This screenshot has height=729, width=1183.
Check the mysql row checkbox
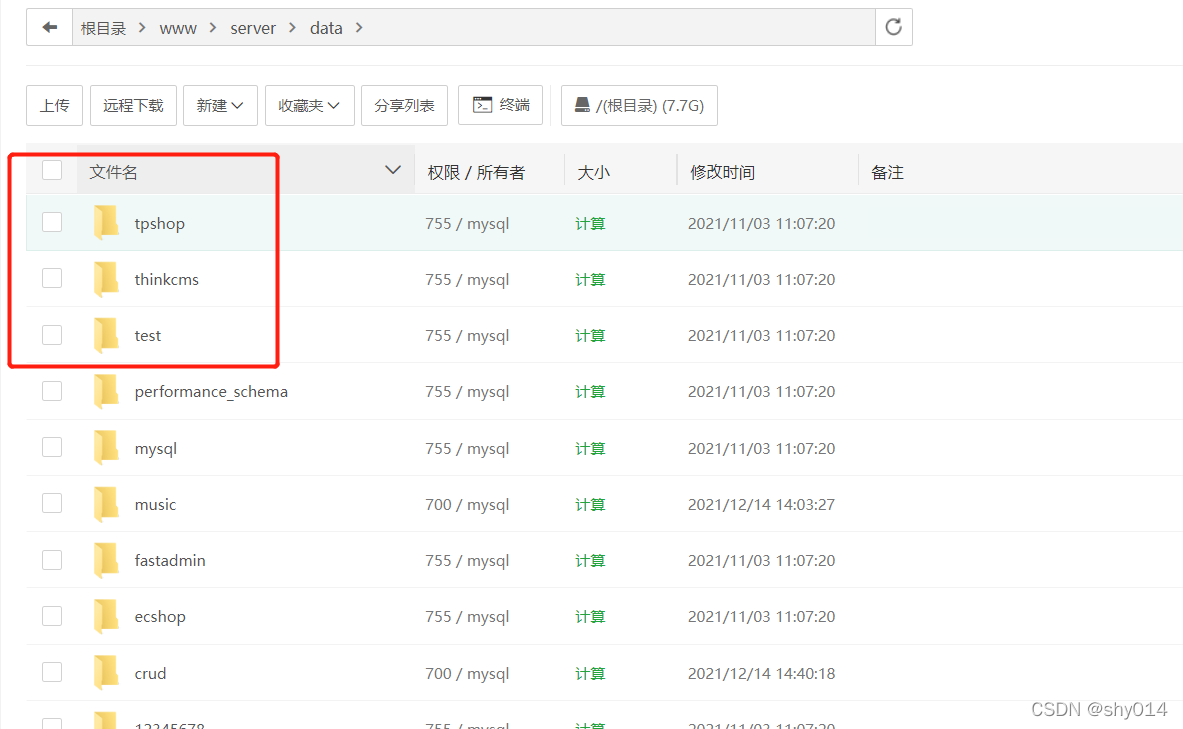[52, 448]
